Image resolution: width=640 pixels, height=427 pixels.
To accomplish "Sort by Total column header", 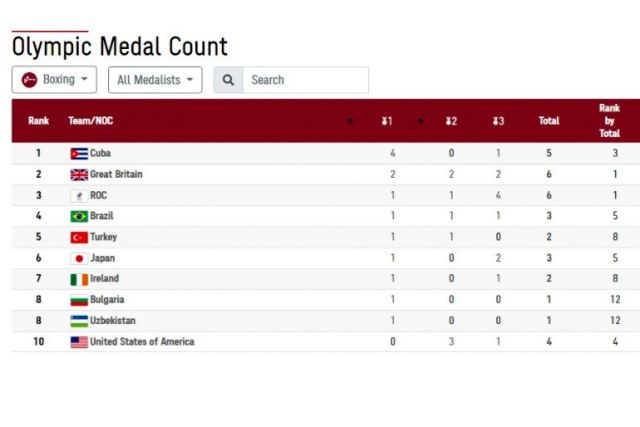I will (x=549, y=121).
